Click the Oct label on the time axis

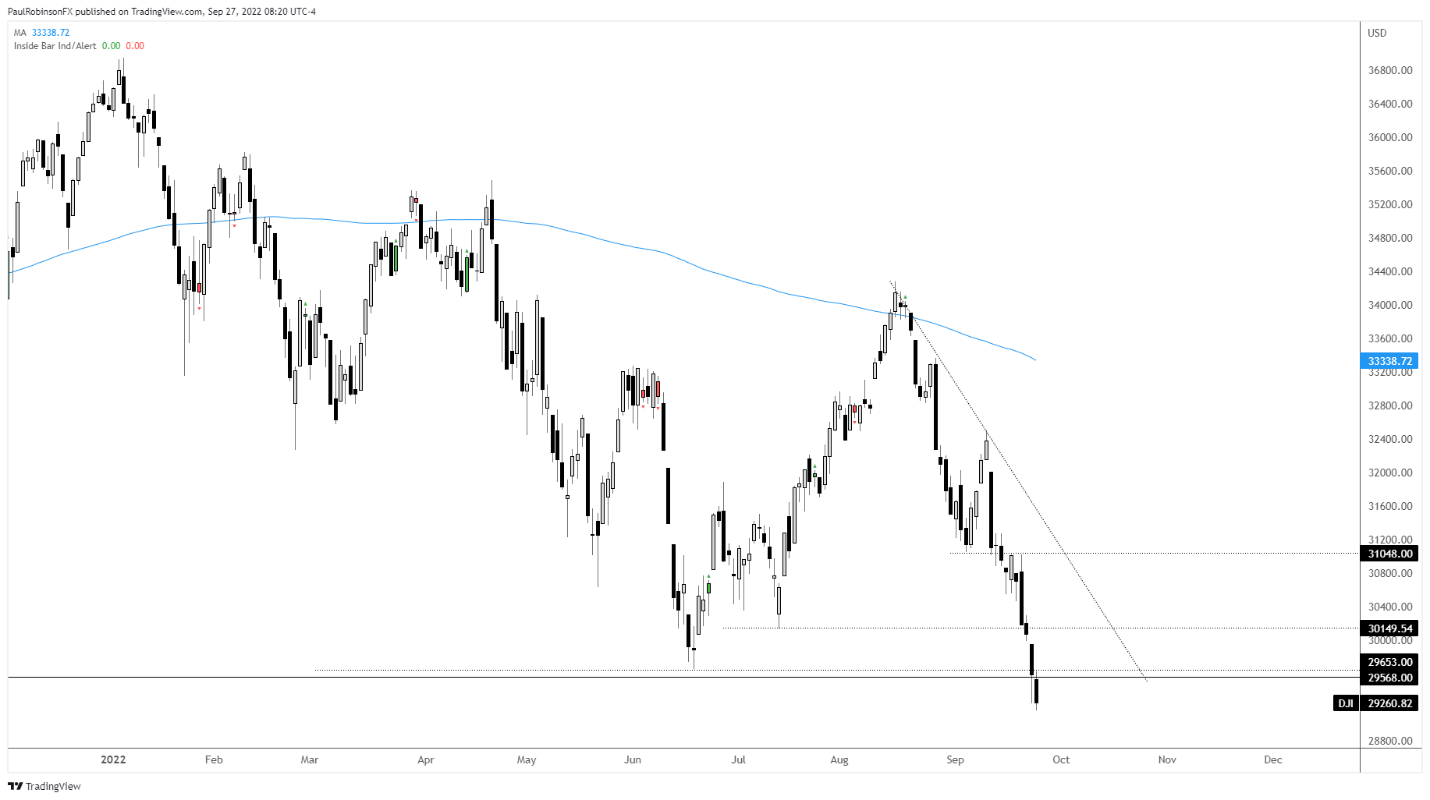pyautogui.click(x=1061, y=760)
